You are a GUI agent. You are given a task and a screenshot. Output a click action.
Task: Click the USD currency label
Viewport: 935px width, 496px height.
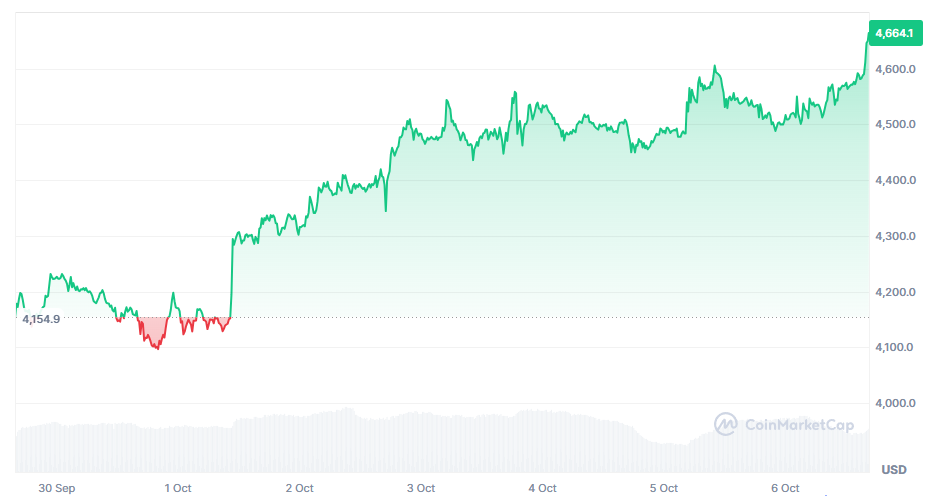coord(893,469)
